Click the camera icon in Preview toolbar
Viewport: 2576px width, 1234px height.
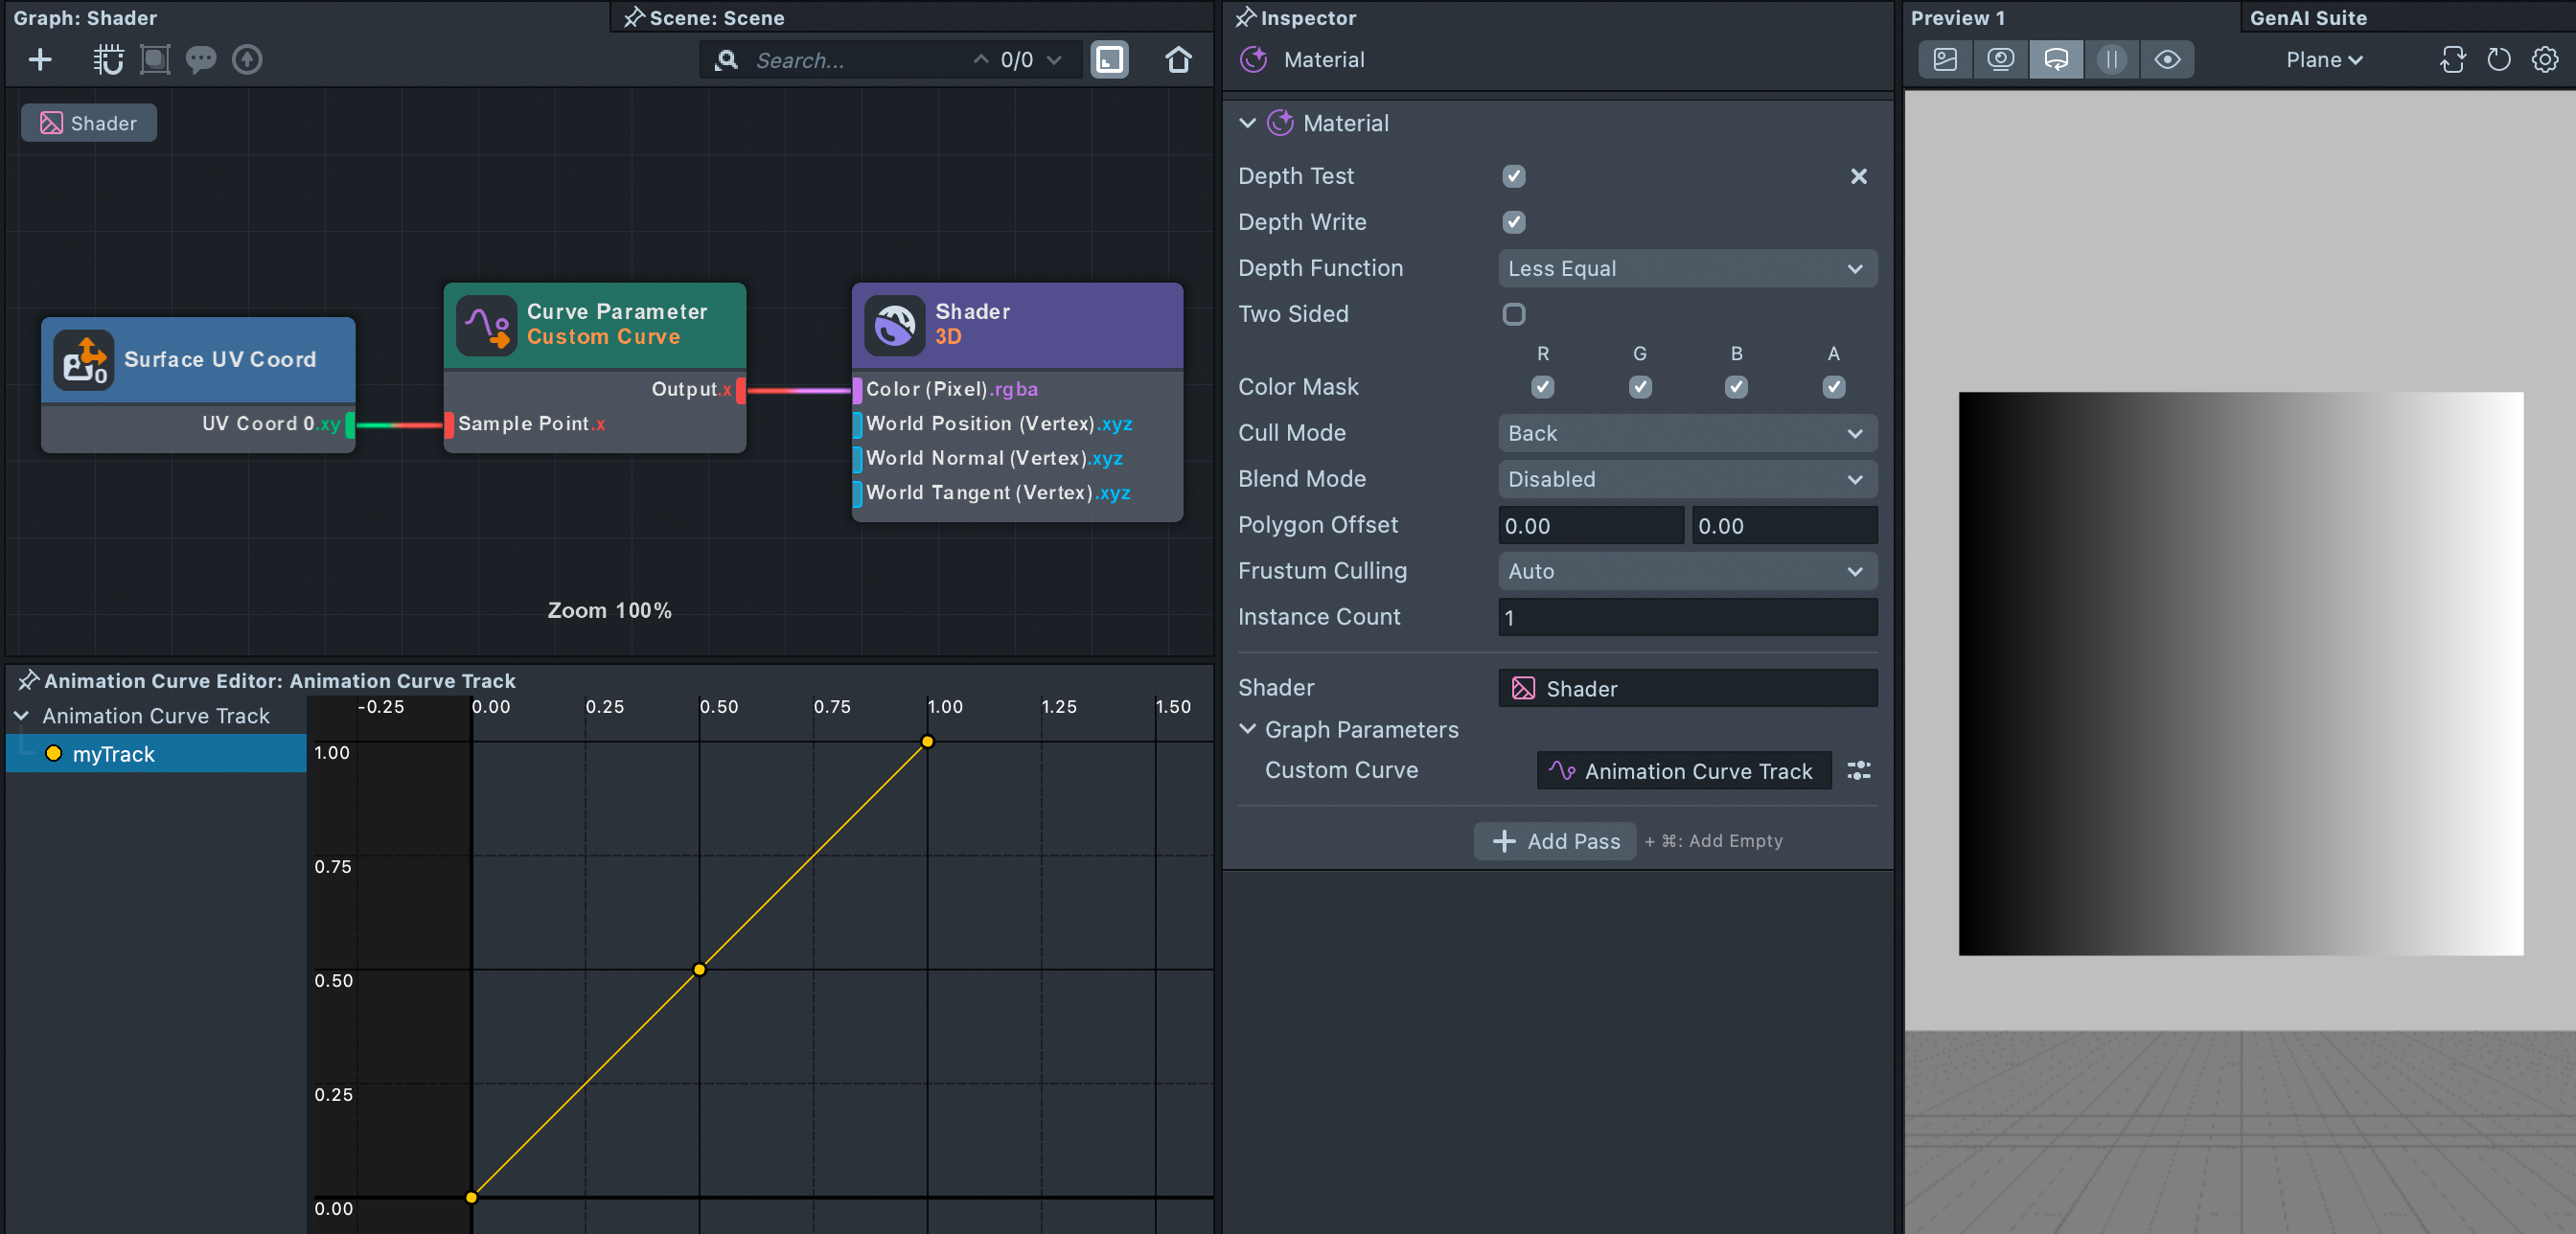point(2000,60)
